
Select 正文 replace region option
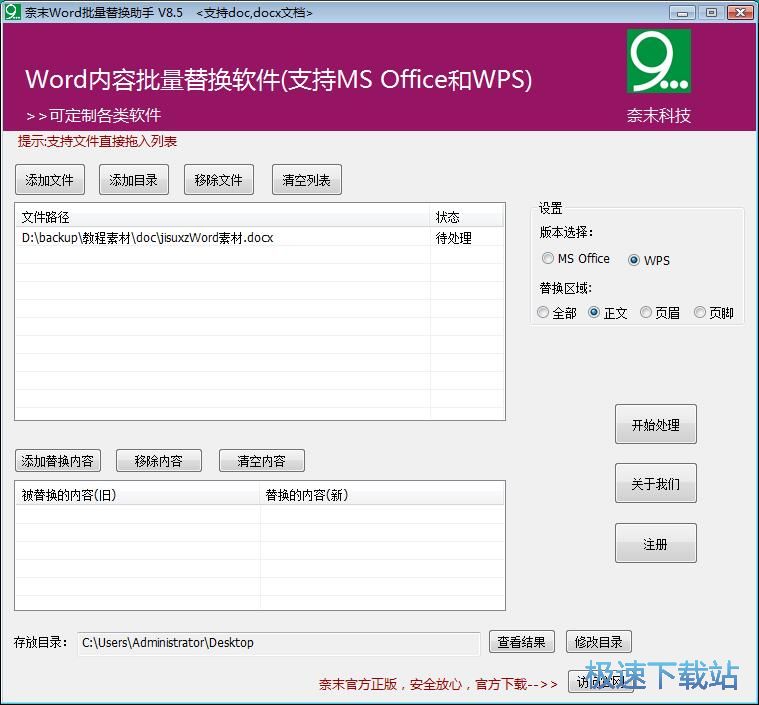[595, 313]
